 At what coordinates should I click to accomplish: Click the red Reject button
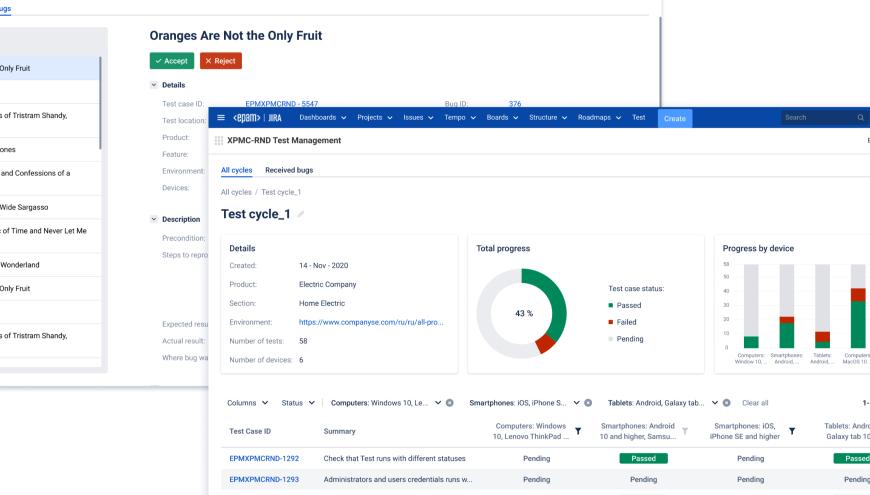[x=220, y=61]
